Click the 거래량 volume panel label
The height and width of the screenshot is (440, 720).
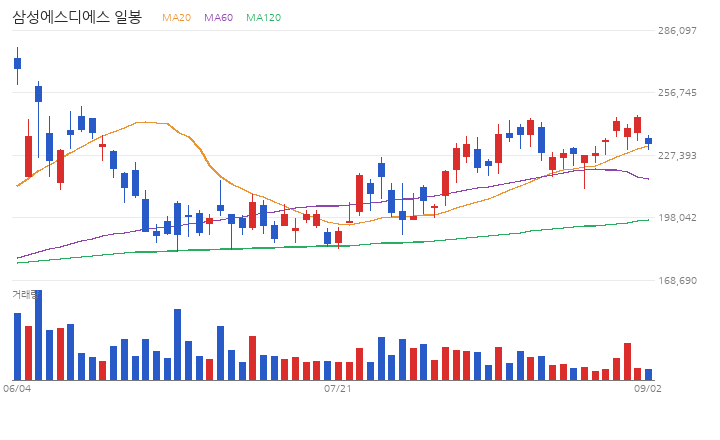click(x=25, y=294)
